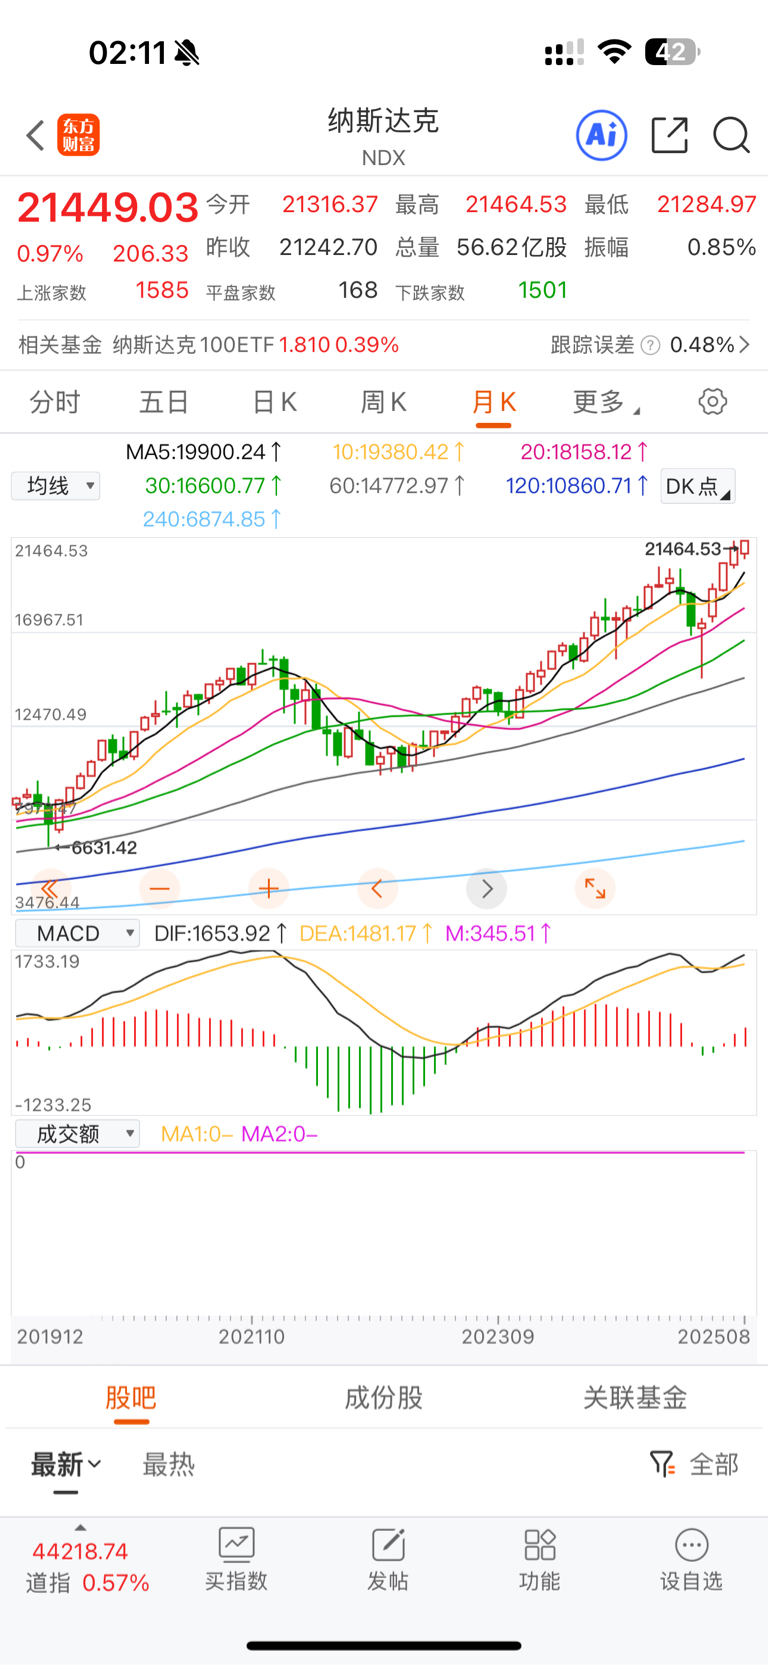Show 最热 posts
The image size is (768, 1665).
click(168, 1465)
